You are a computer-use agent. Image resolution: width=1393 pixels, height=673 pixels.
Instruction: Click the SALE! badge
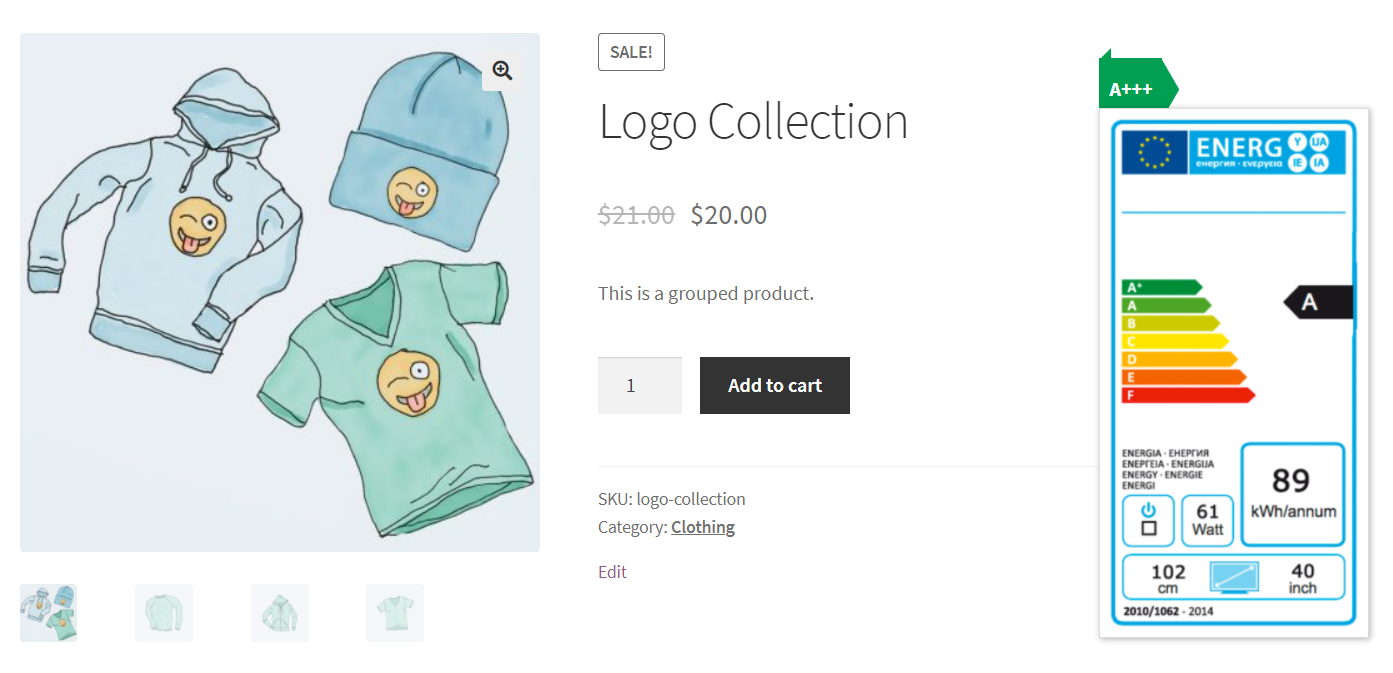click(631, 52)
